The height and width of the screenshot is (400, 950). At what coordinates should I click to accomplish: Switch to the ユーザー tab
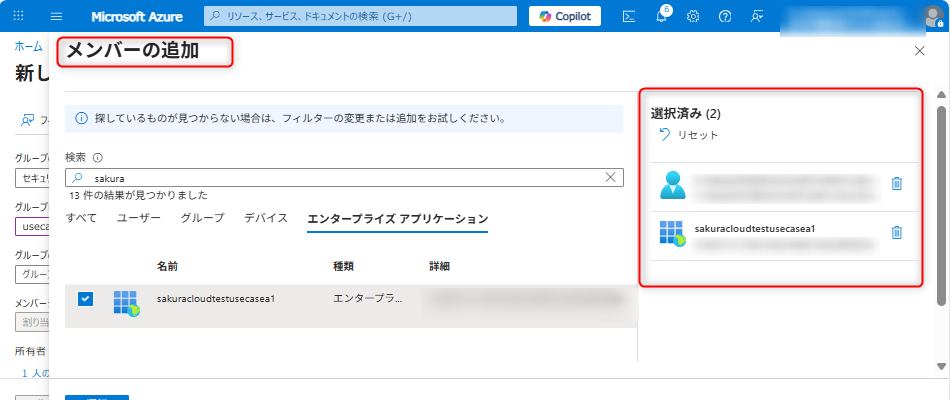tap(139, 218)
